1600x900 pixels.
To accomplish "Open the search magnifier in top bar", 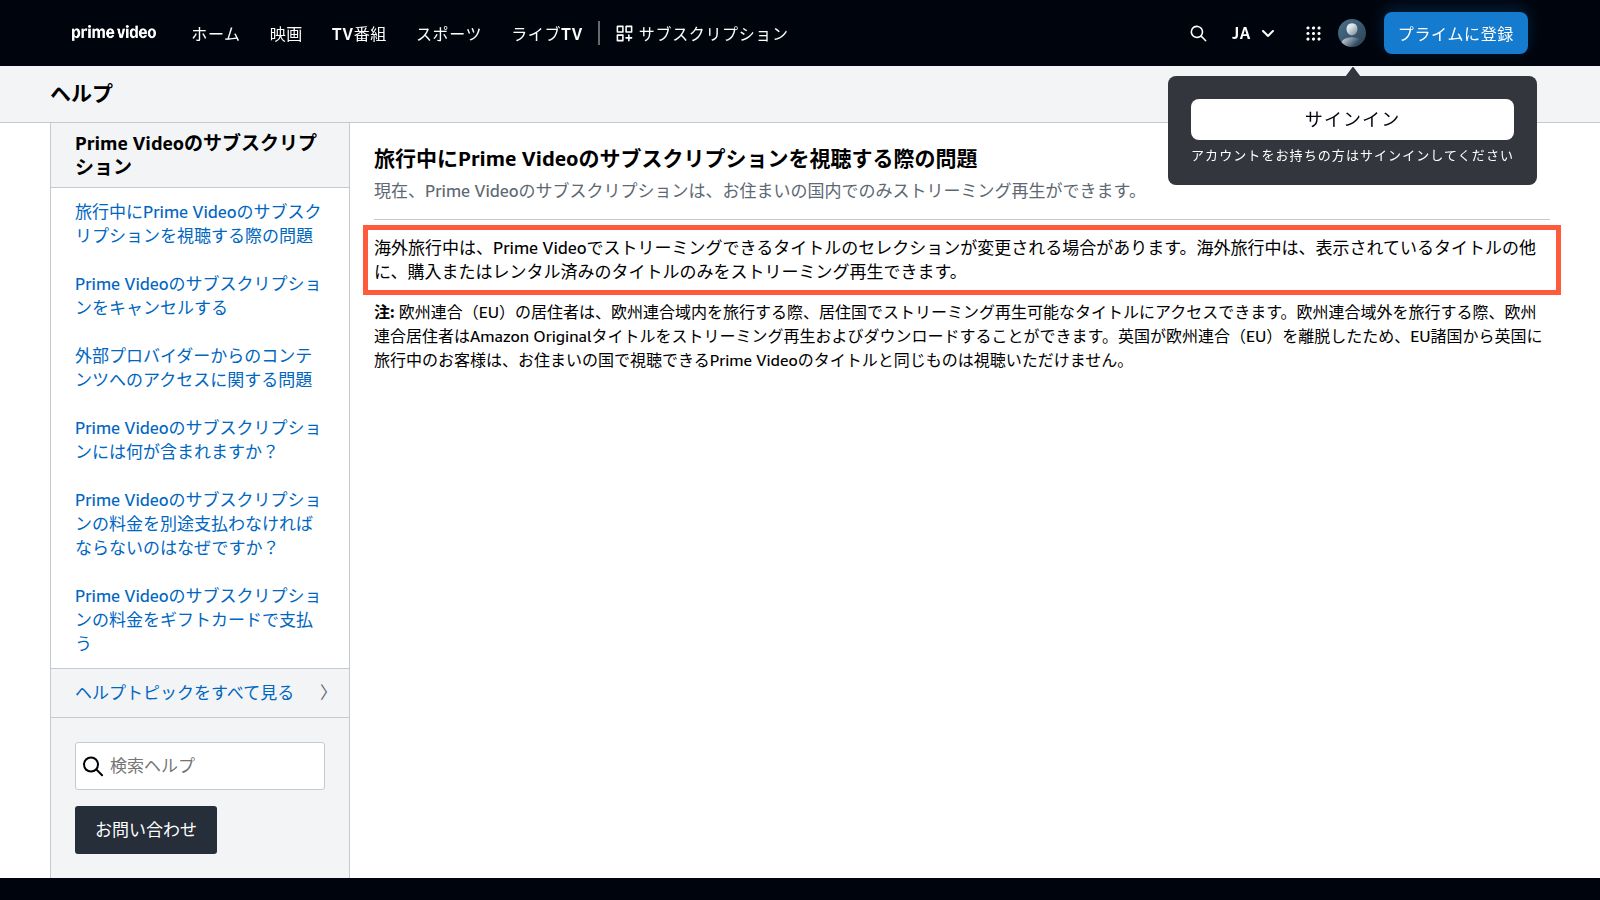I will point(1198,33).
